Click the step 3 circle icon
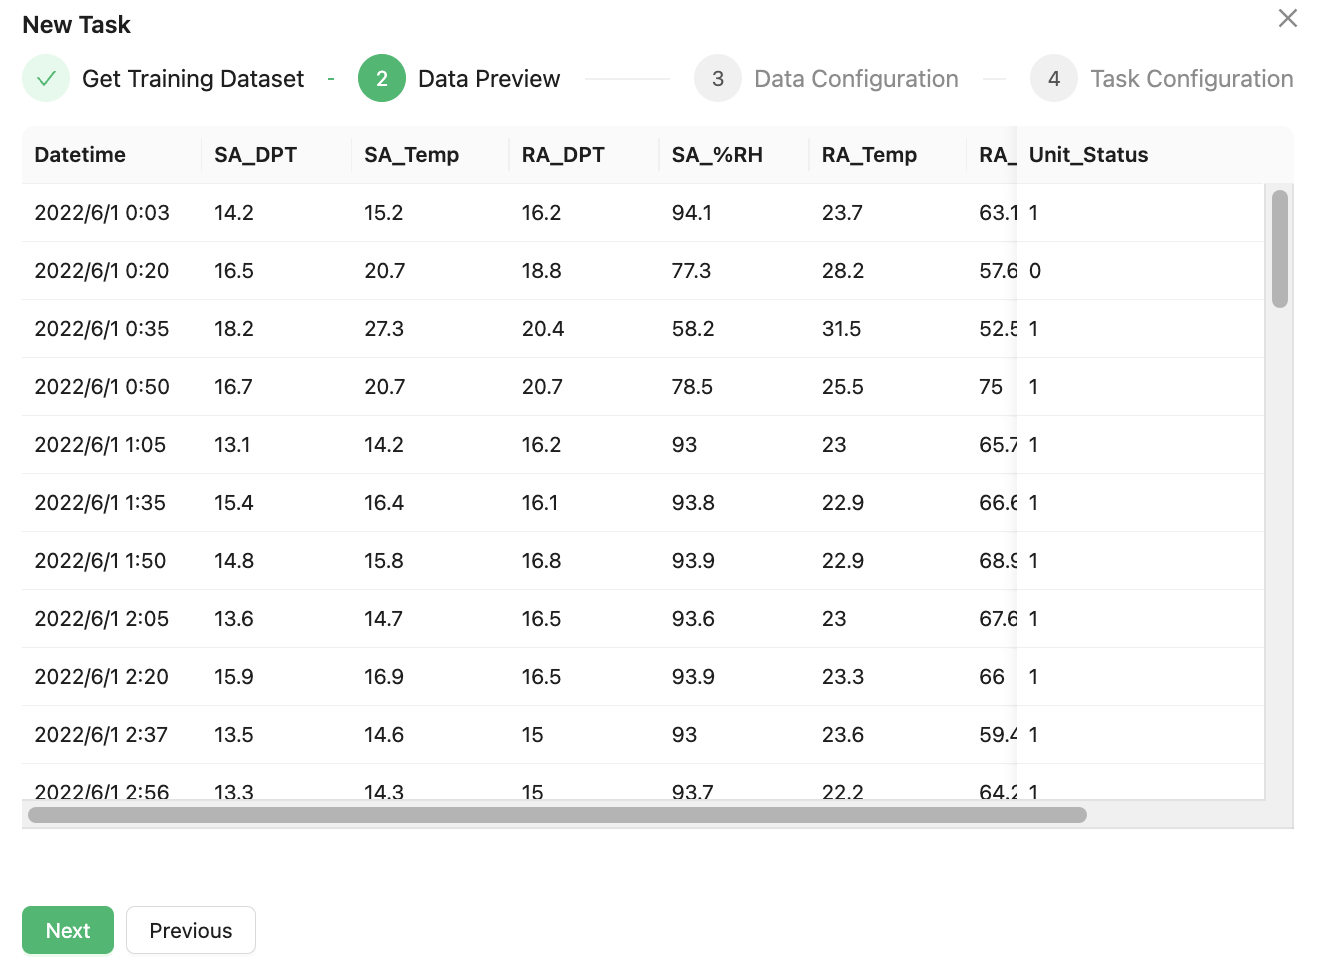The image size is (1320, 974). coord(718,79)
